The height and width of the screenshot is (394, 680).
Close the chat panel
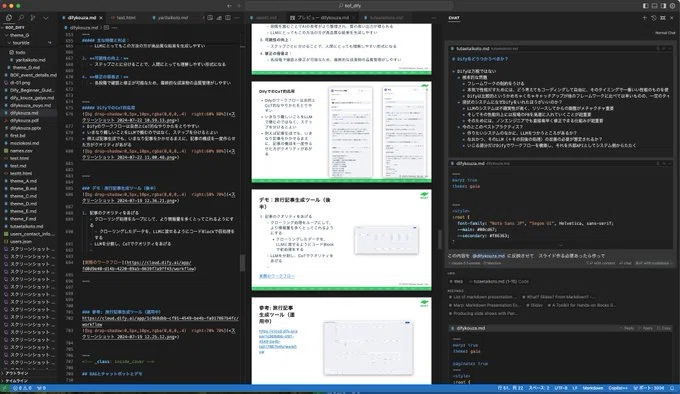click(672, 18)
